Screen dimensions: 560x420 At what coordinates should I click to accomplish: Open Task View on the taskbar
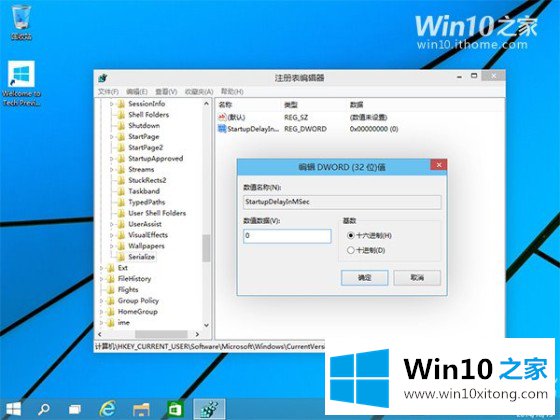tap(75, 409)
